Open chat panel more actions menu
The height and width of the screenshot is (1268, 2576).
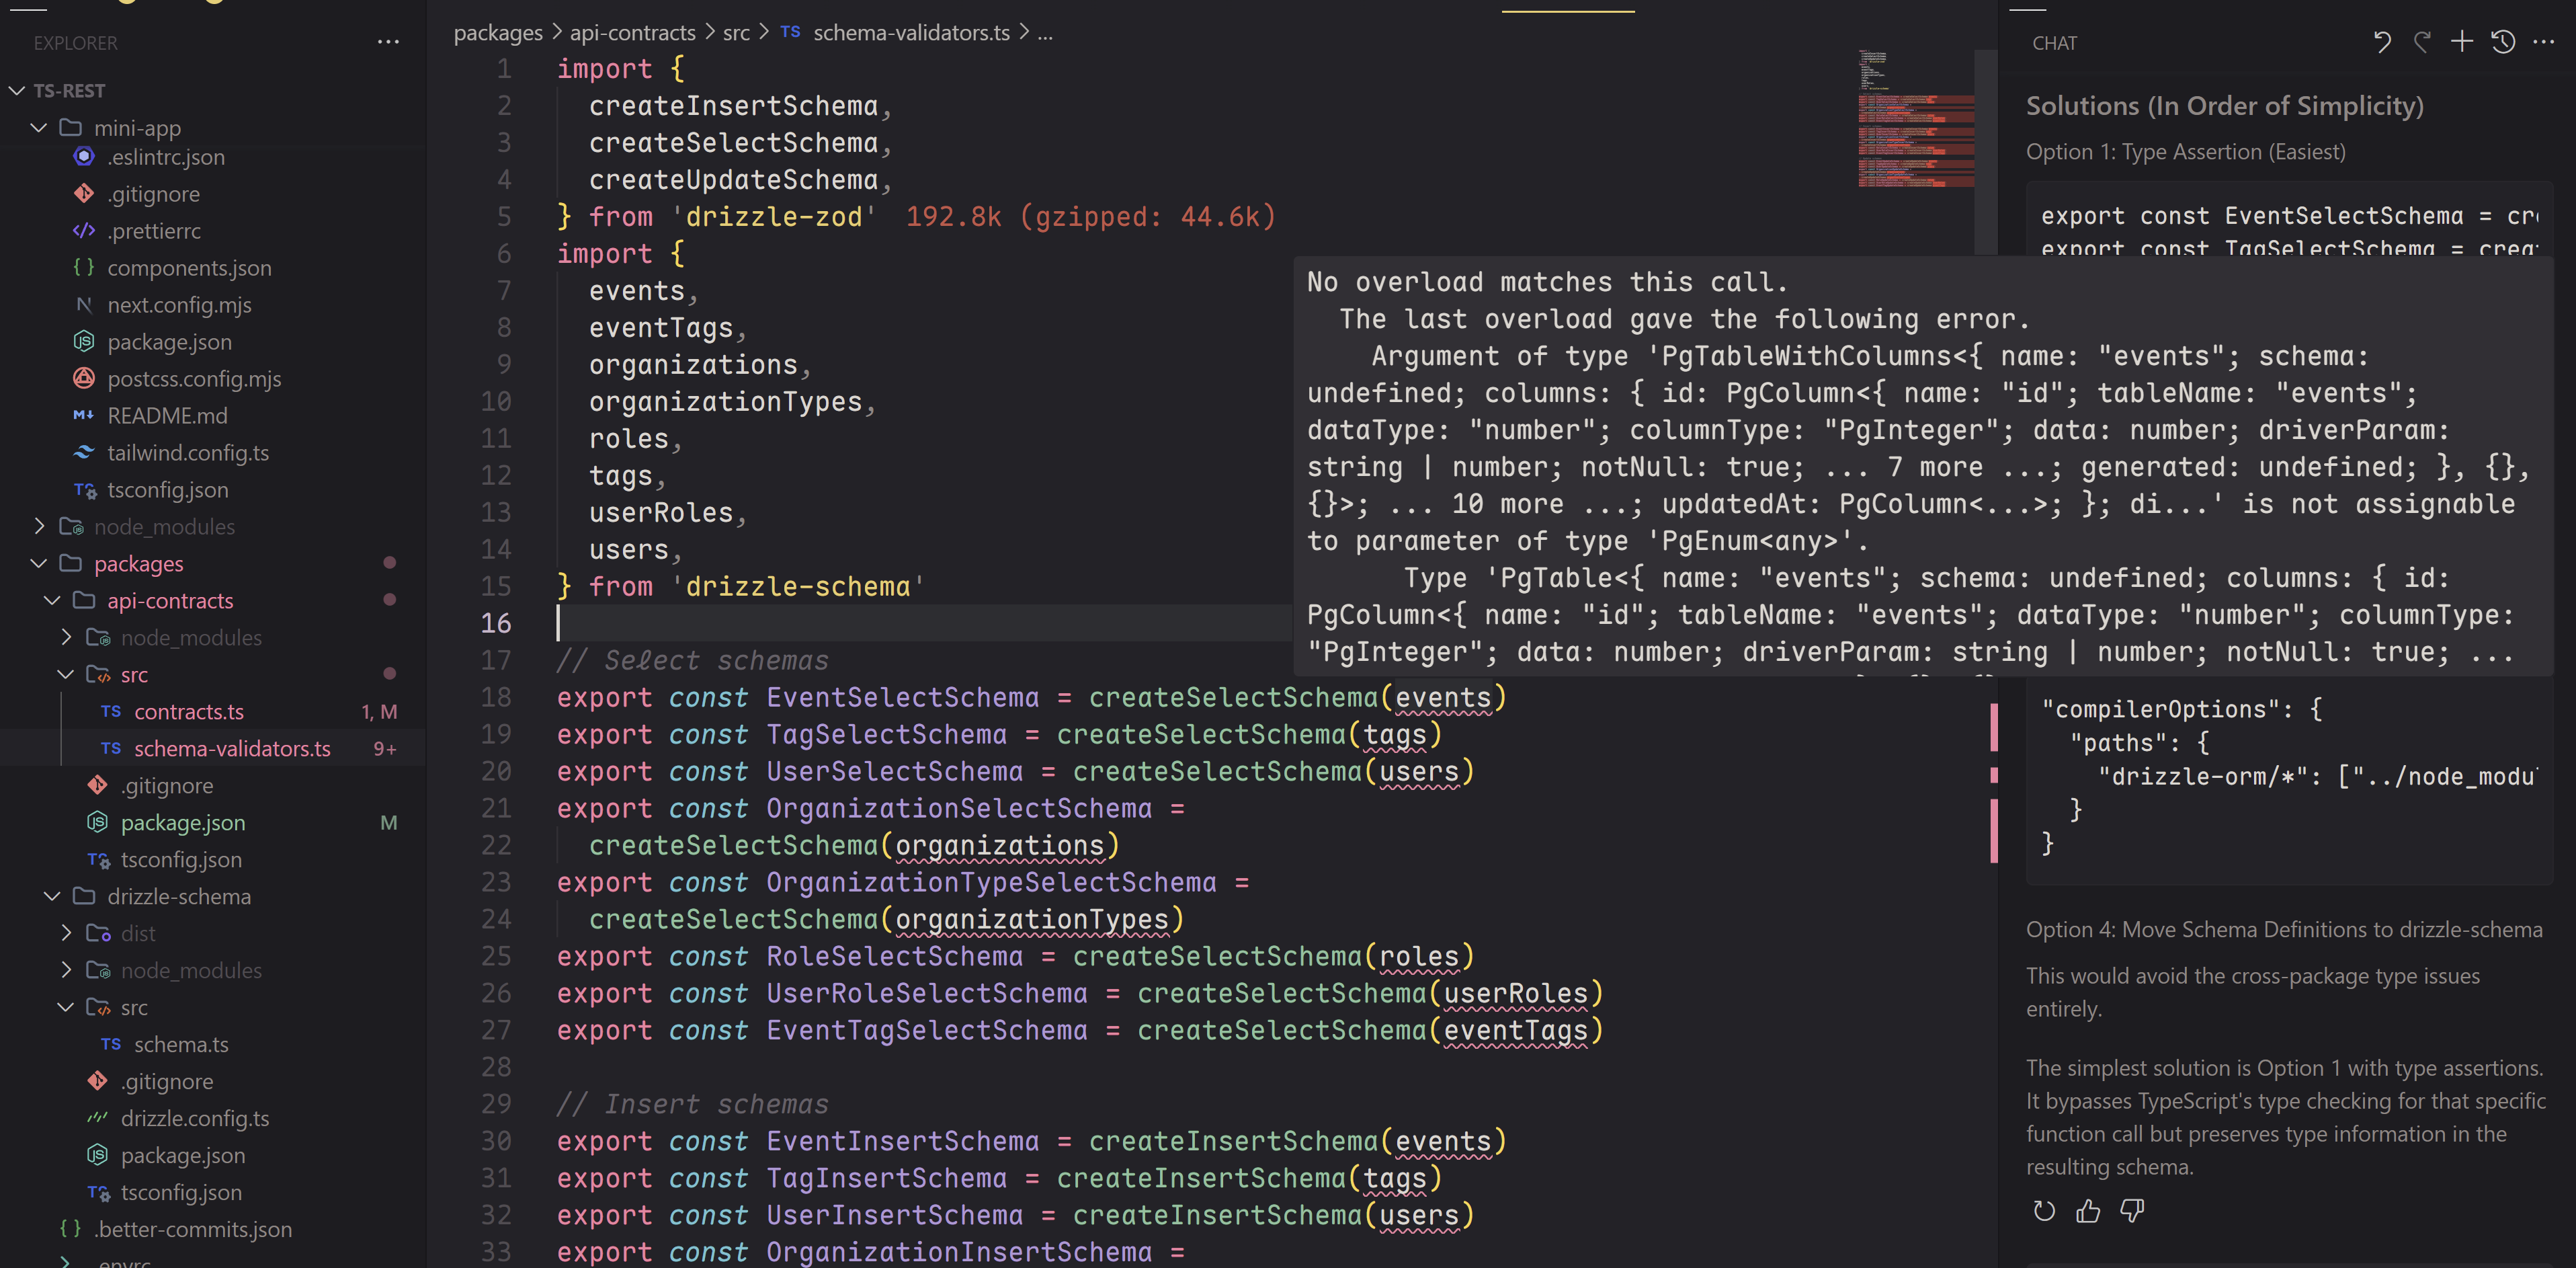(2543, 42)
